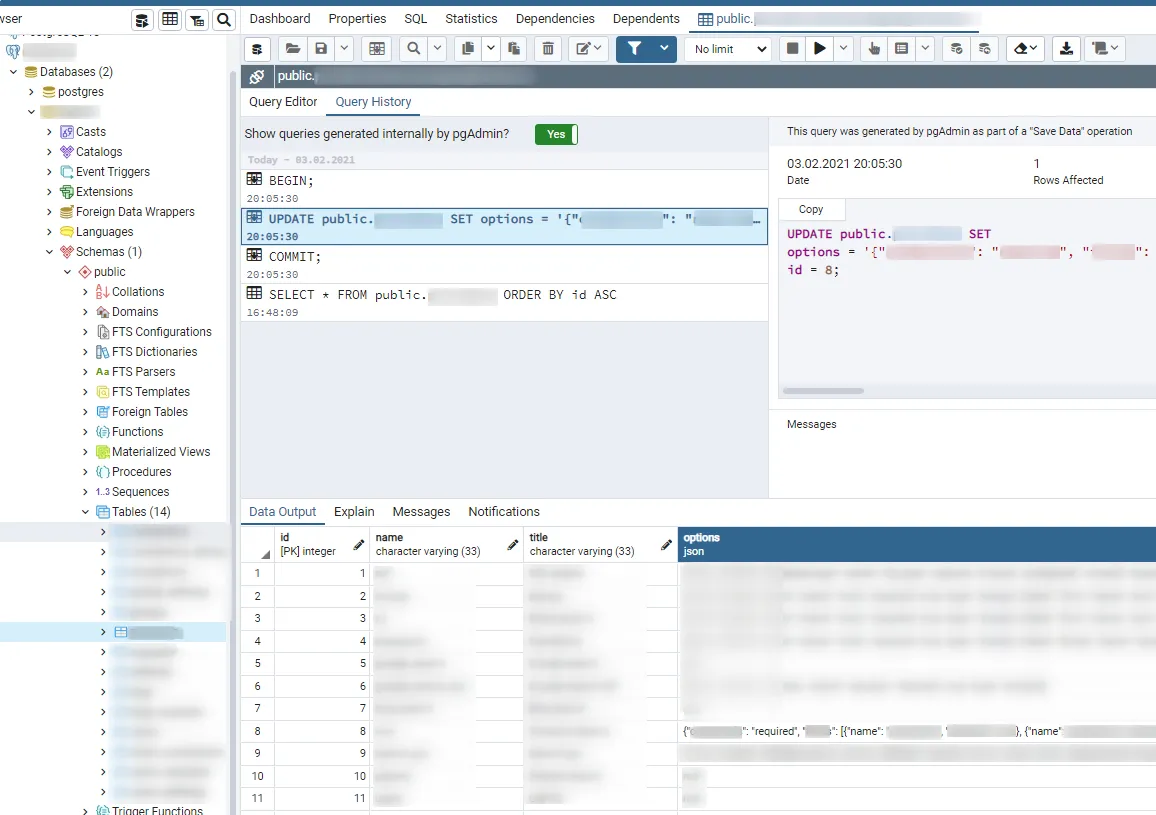Image resolution: width=1156 pixels, height=815 pixels.
Task: Switch to the Query Editor tab
Action: [283, 102]
